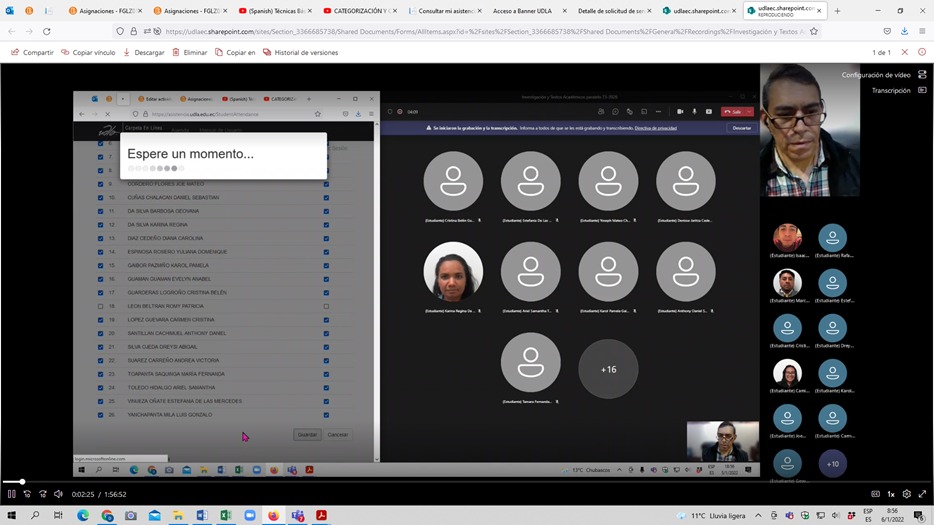The image size is (934, 525).
Task: Click Compartir in the SharePoint toolbar
Action: 32,52
